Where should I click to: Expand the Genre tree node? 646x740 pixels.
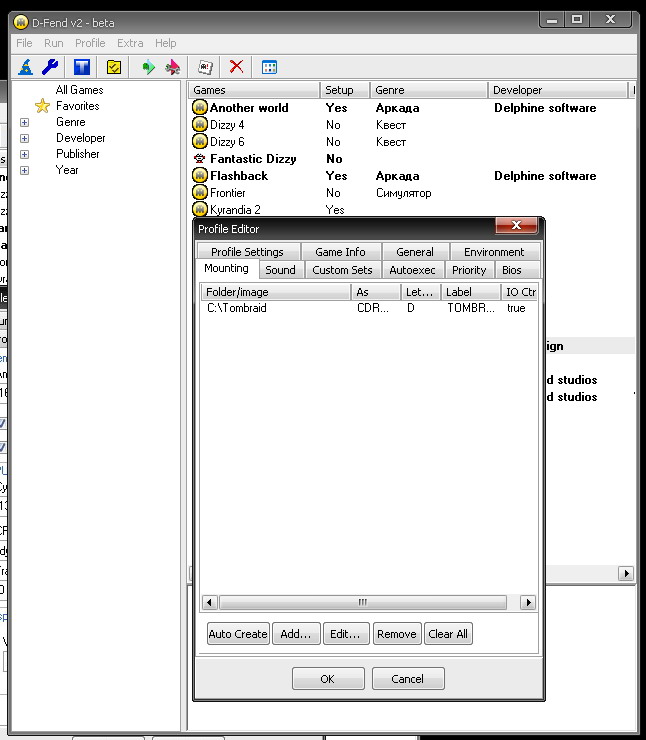click(x=25, y=122)
